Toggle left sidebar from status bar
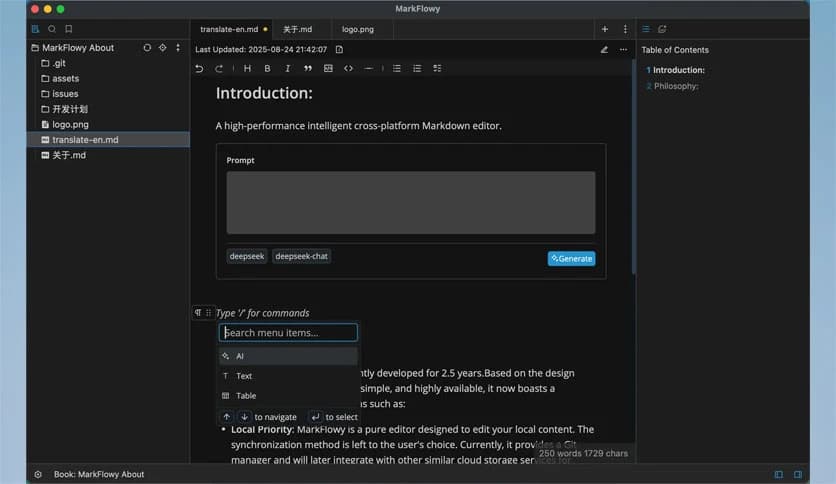The height and width of the screenshot is (484, 836). coord(779,474)
